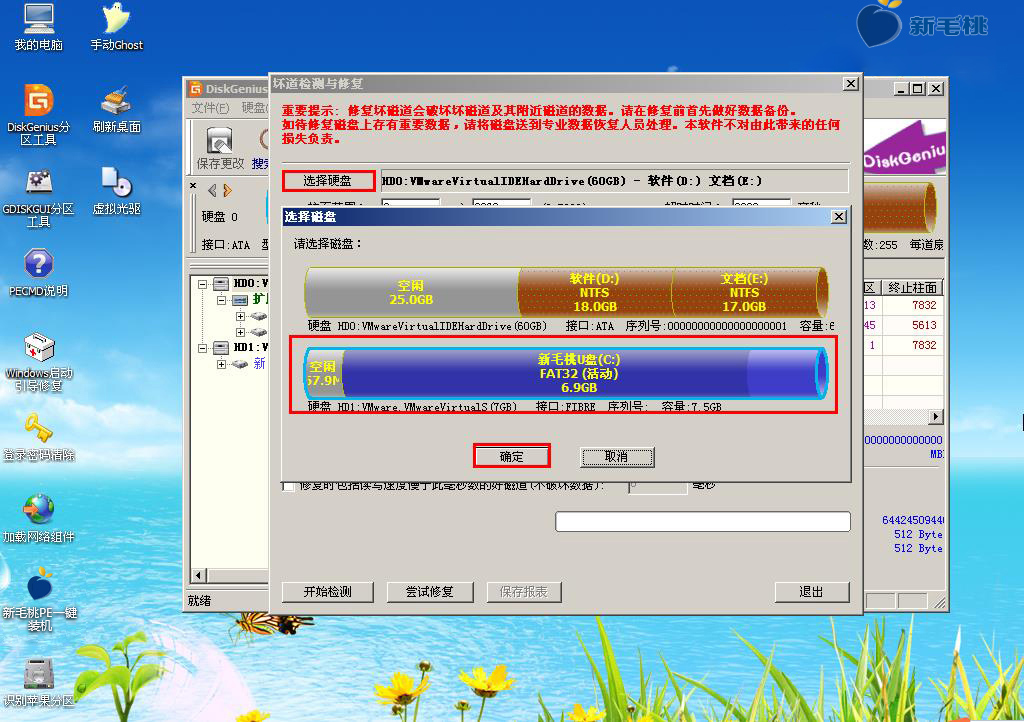The width and height of the screenshot is (1024, 722).
Task: Click the empty progress bar in the dialog
Action: [703, 522]
